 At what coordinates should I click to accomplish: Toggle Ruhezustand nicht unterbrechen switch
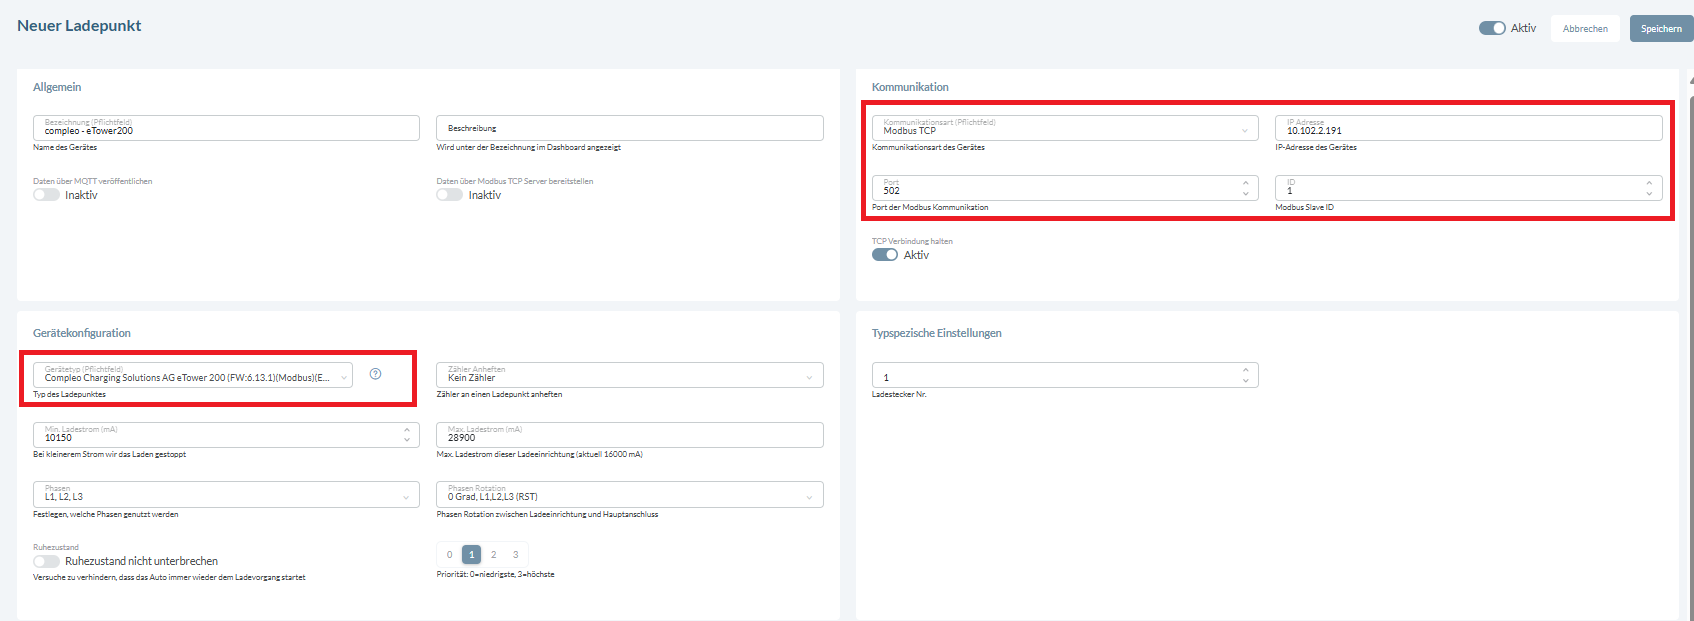[46, 561]
